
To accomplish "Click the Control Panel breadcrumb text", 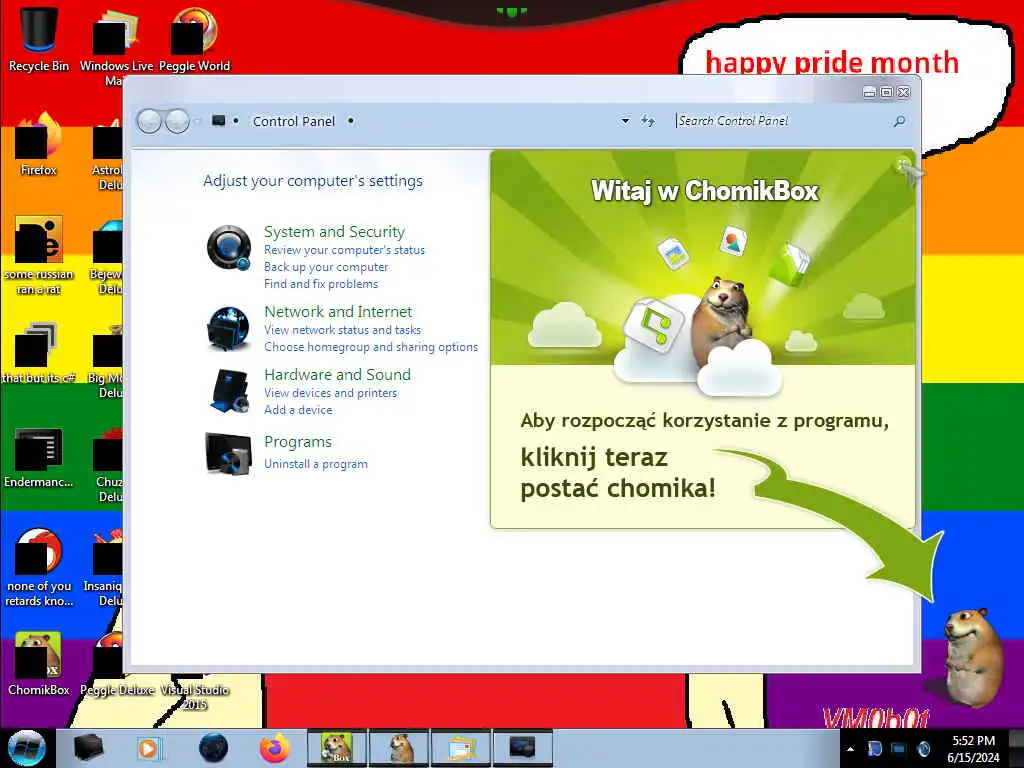I will point(293,121).
